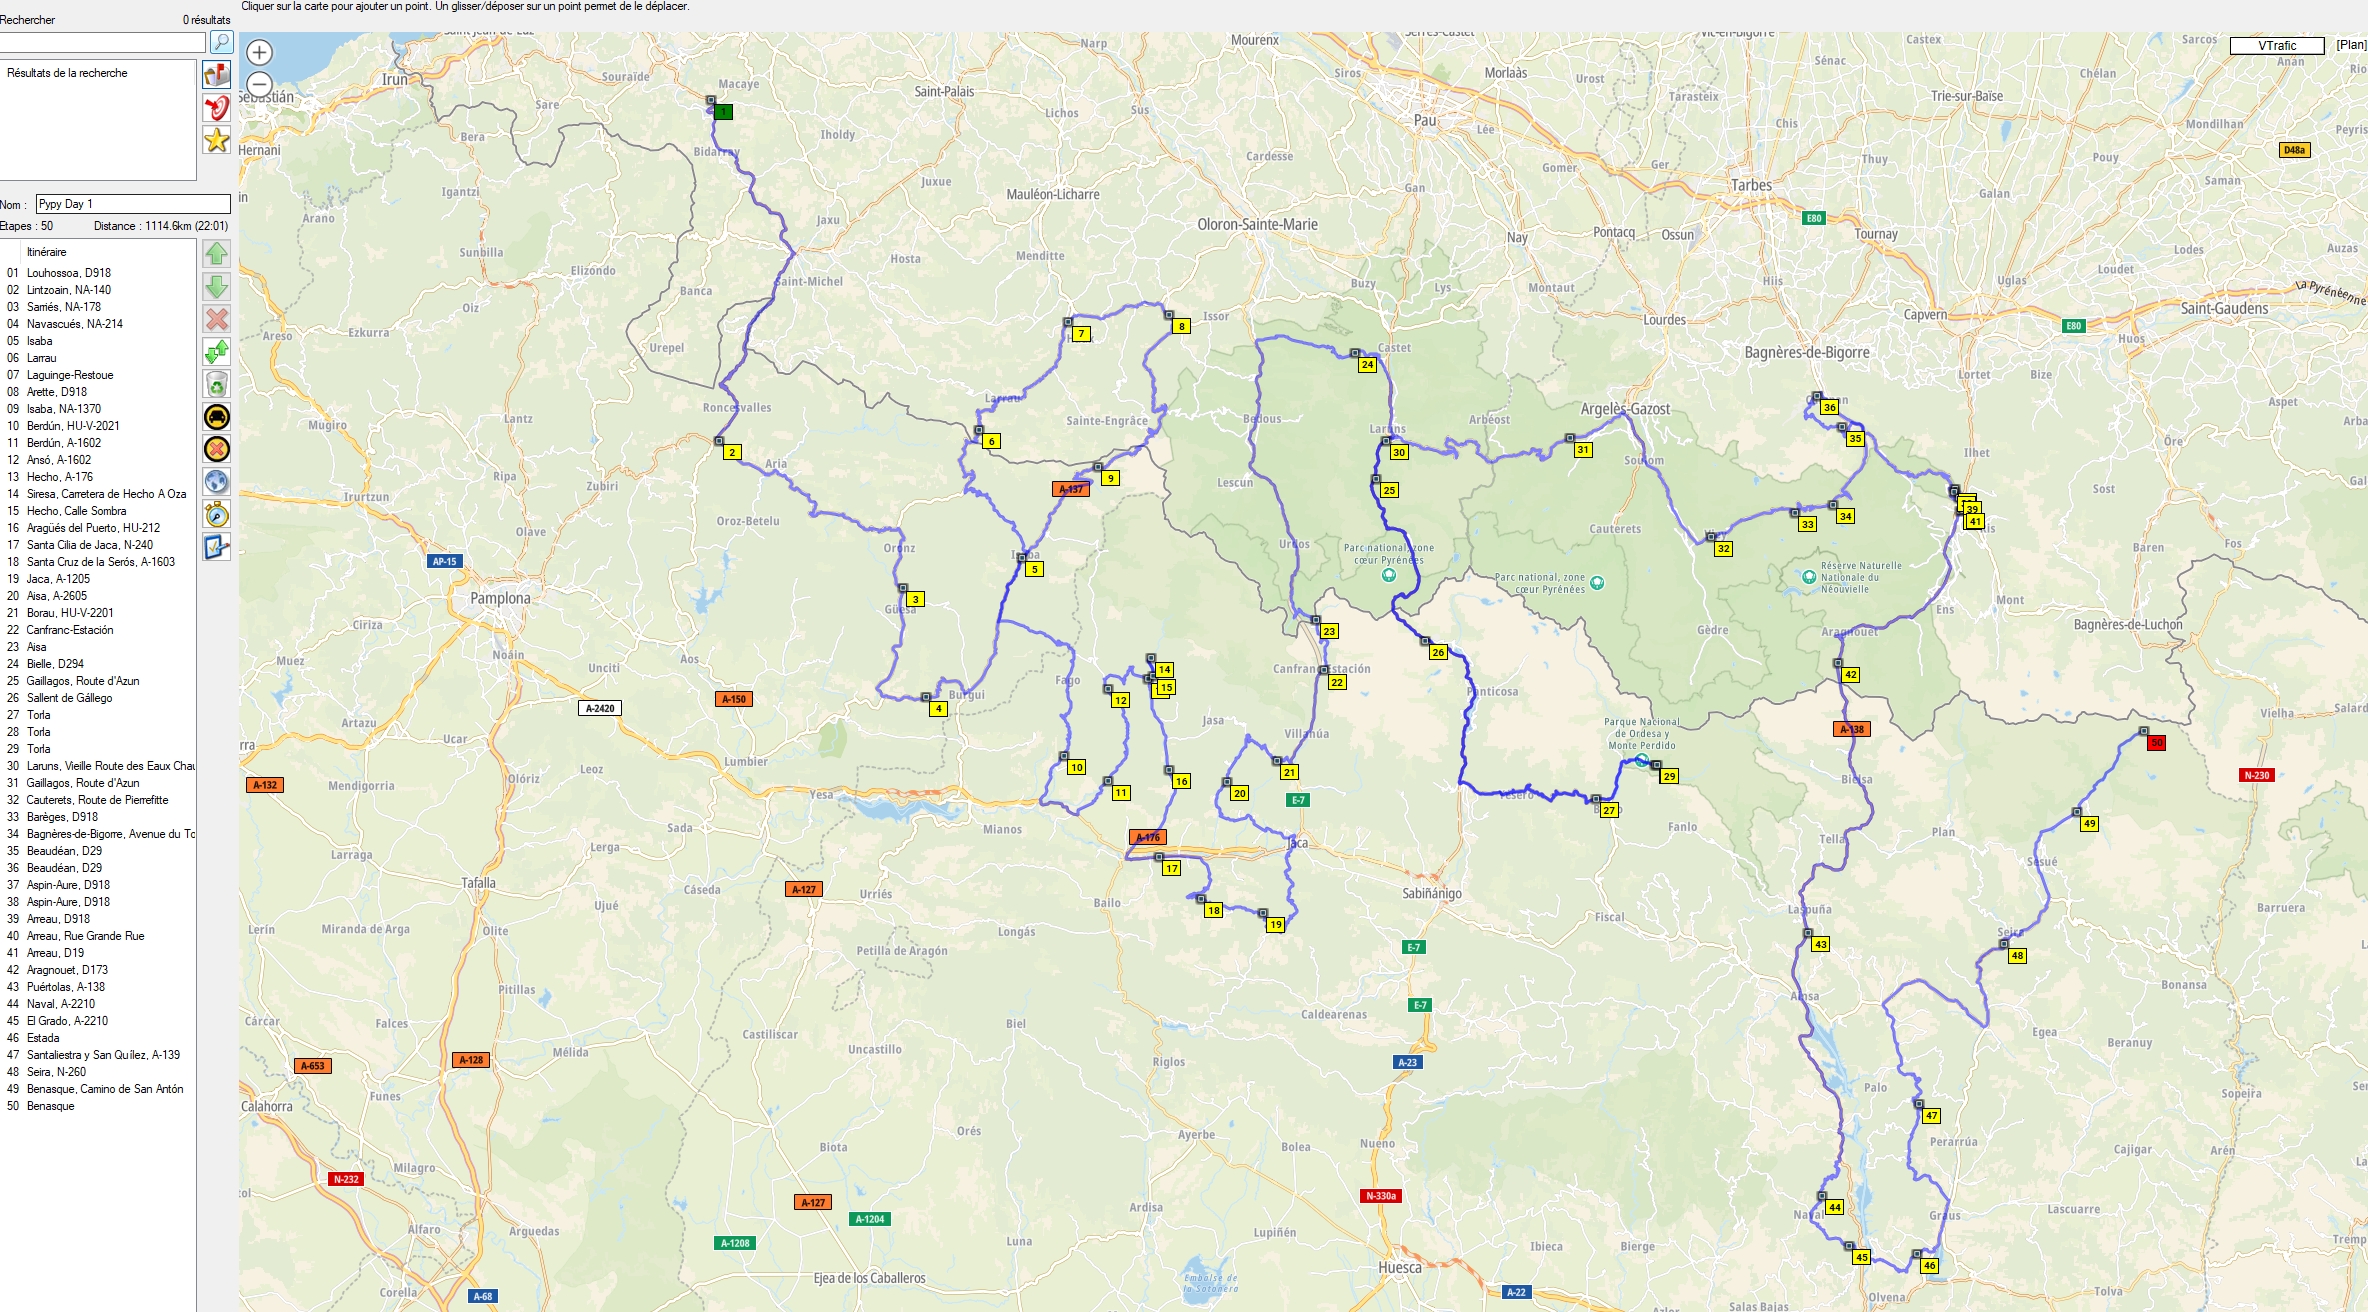Click the checklist edit icon

click(217, 547)
